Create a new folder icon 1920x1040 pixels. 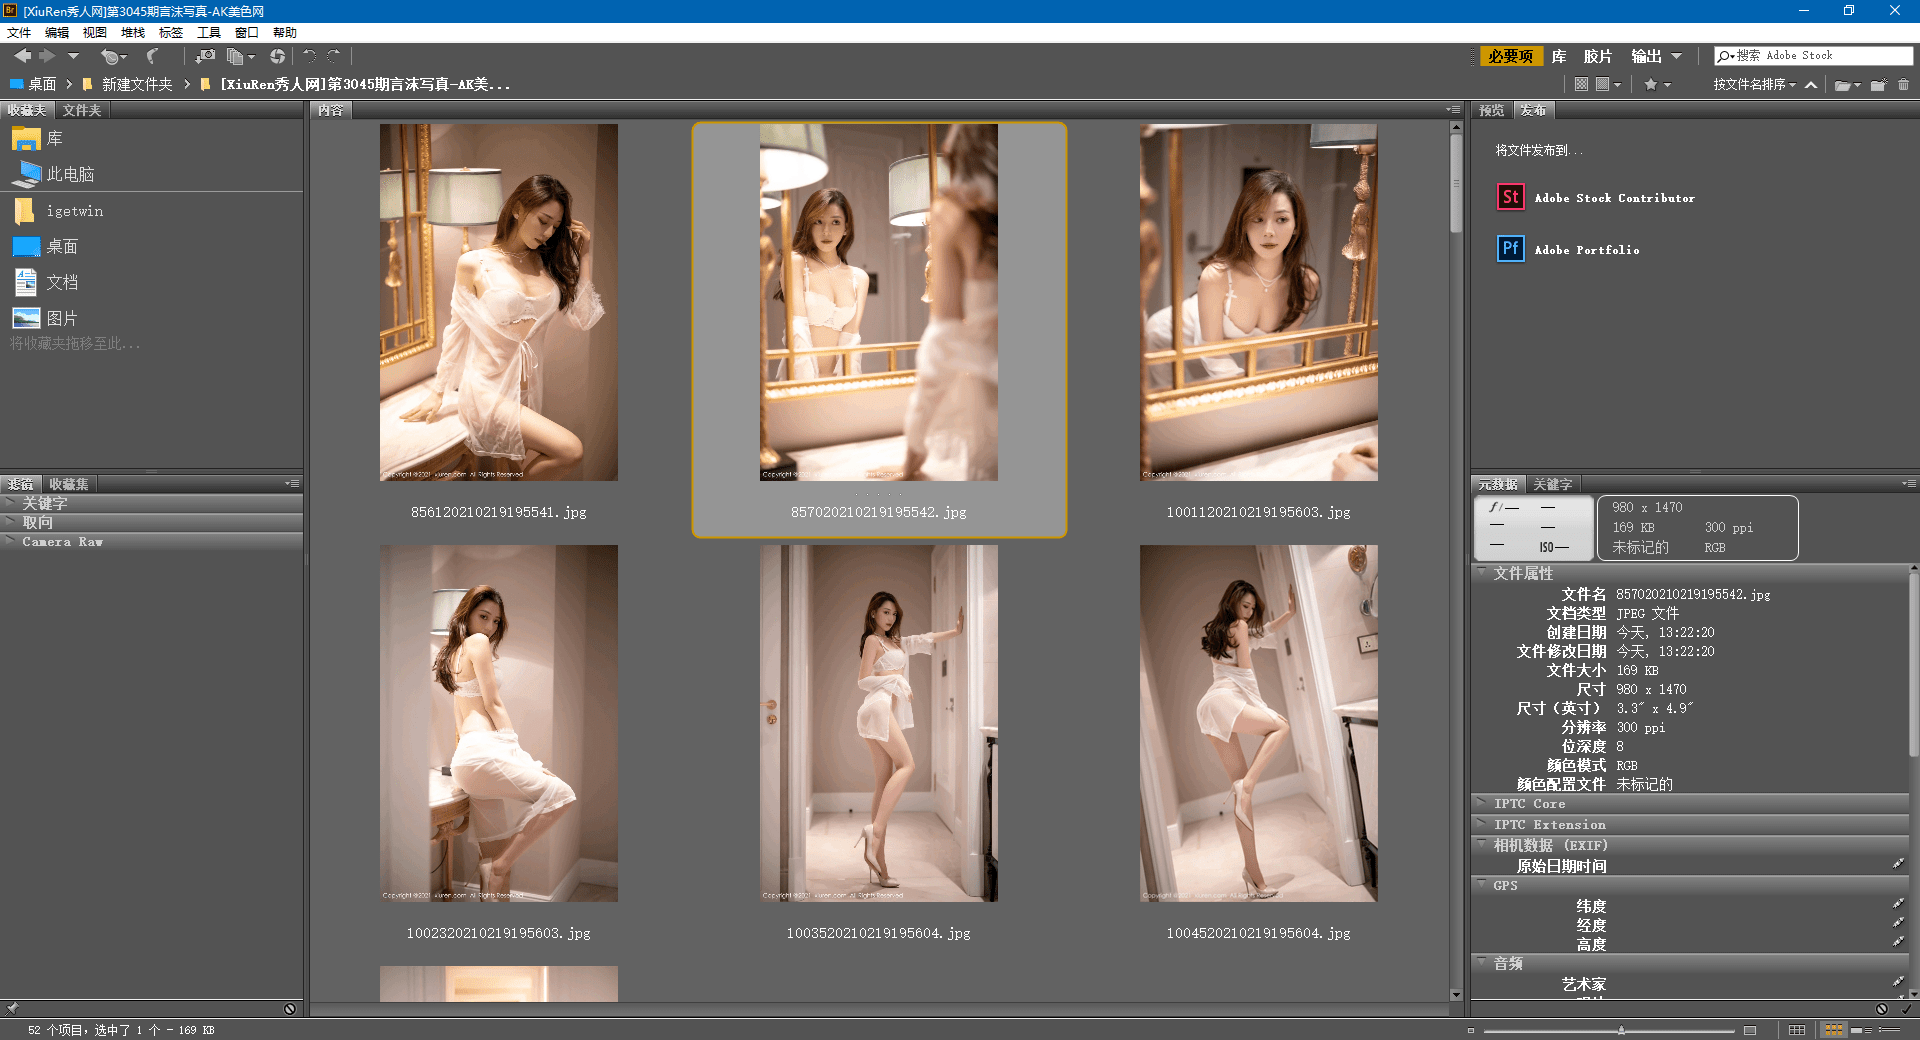point(1878,85)
